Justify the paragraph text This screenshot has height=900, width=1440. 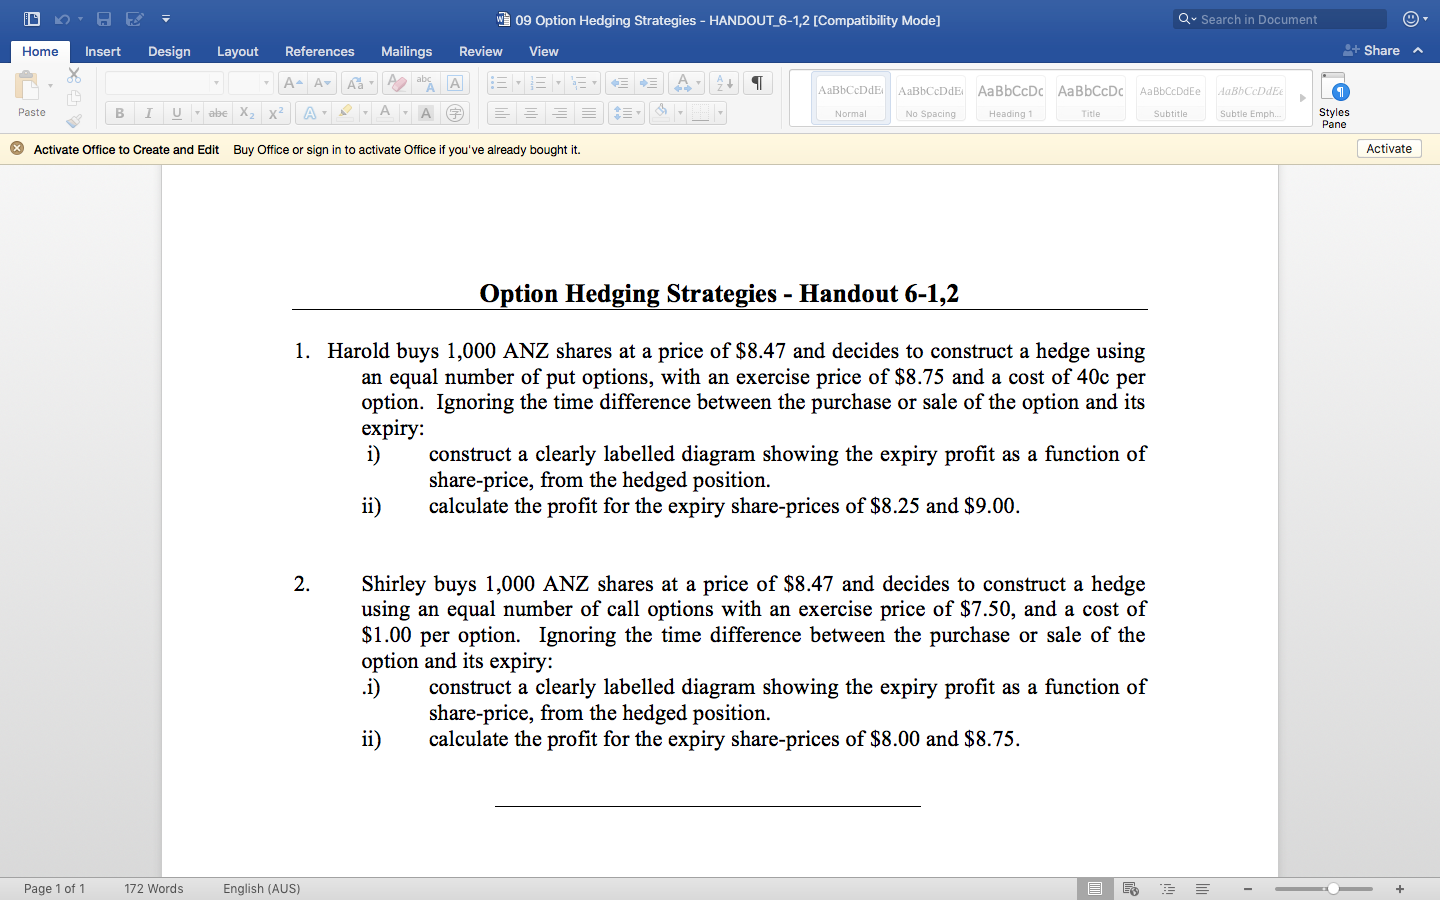[589, 113]
